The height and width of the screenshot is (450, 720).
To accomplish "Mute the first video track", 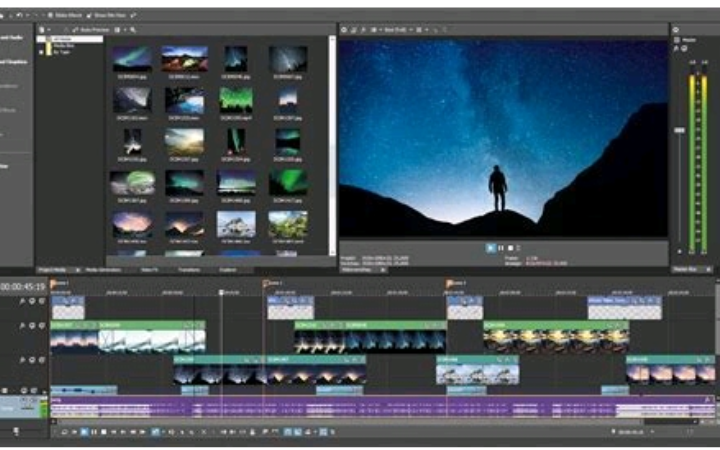I will point(32,301).
